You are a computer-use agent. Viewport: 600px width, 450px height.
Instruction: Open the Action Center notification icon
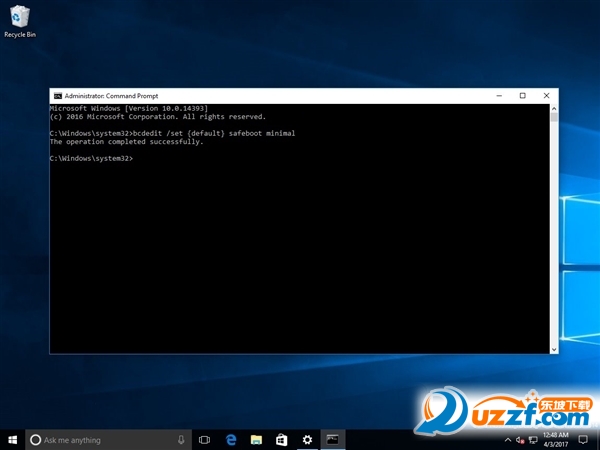tap(583, 440)
